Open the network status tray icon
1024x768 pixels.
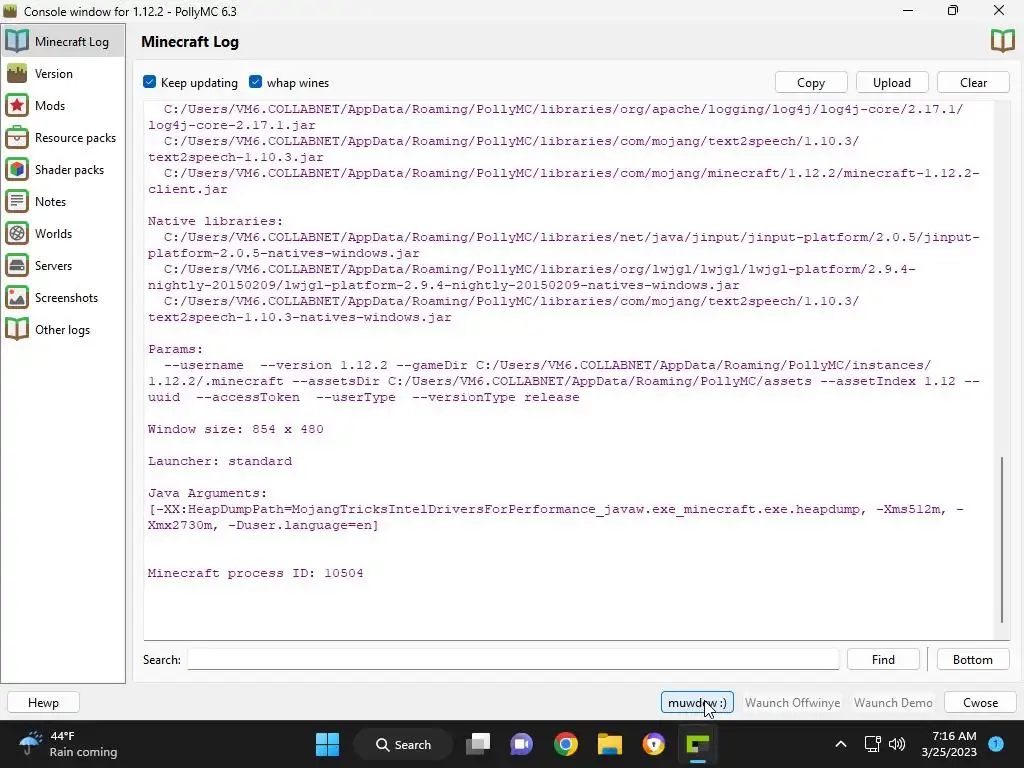(872, 743)
